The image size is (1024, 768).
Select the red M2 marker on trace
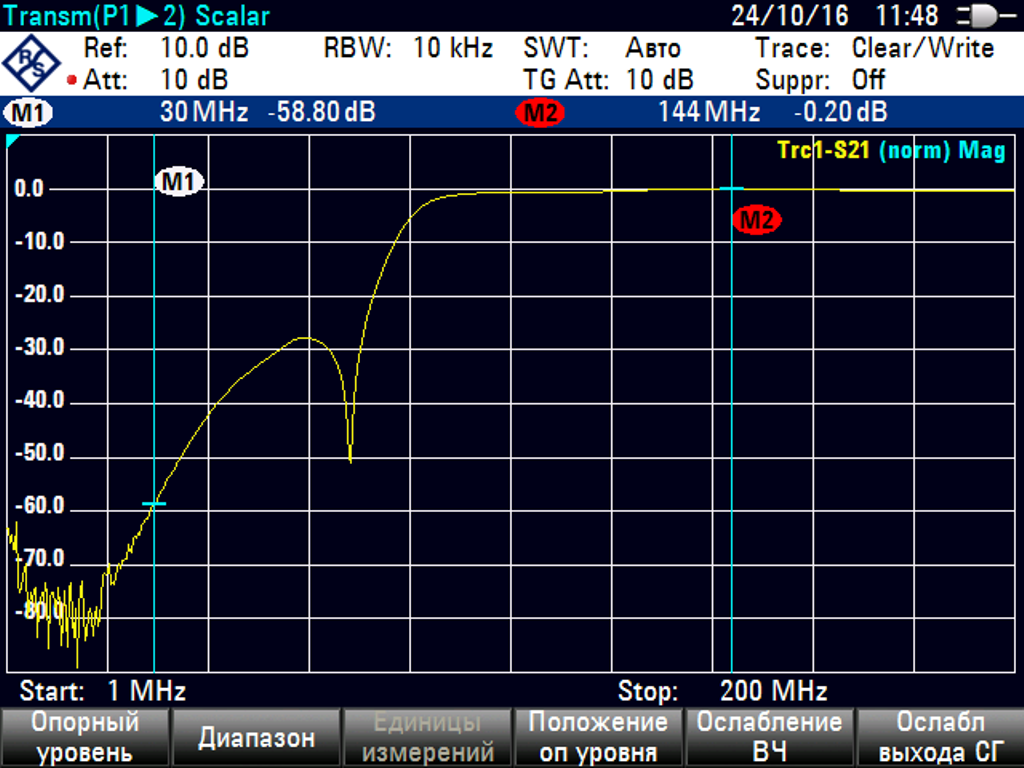(756, 220)
